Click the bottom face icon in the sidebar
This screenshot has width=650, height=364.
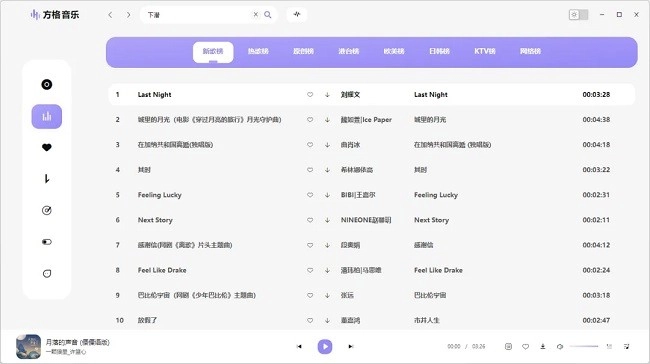point(47,273)
